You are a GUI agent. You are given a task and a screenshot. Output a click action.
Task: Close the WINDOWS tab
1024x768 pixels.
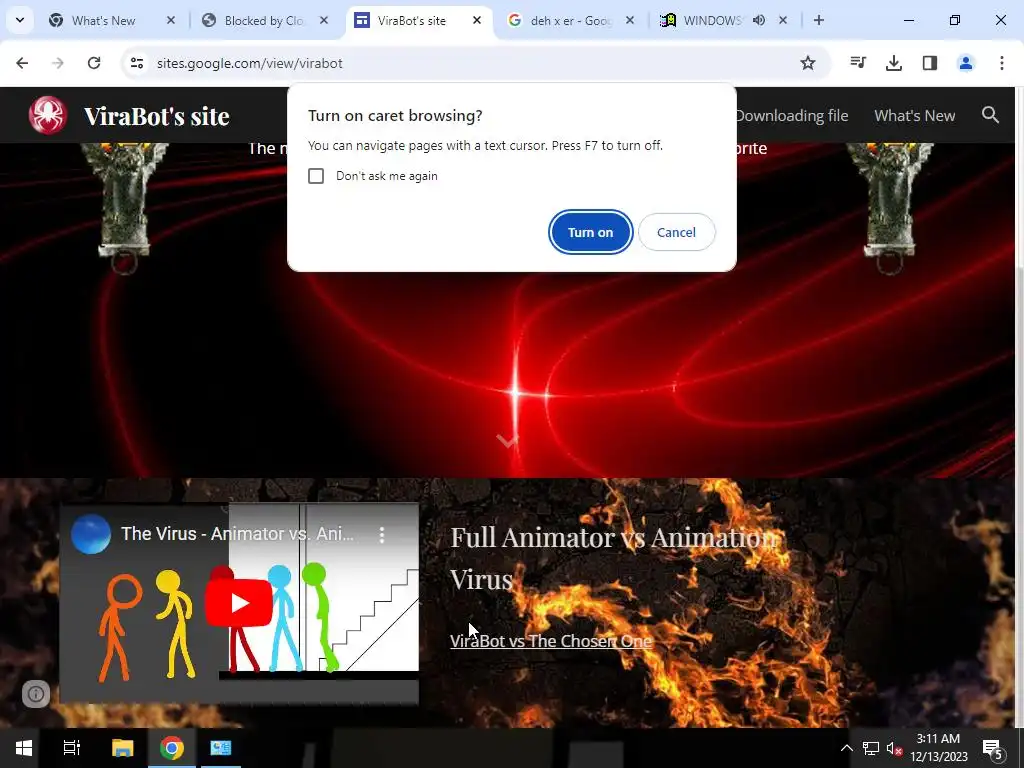pyautogui.click(x=782, y=20)
